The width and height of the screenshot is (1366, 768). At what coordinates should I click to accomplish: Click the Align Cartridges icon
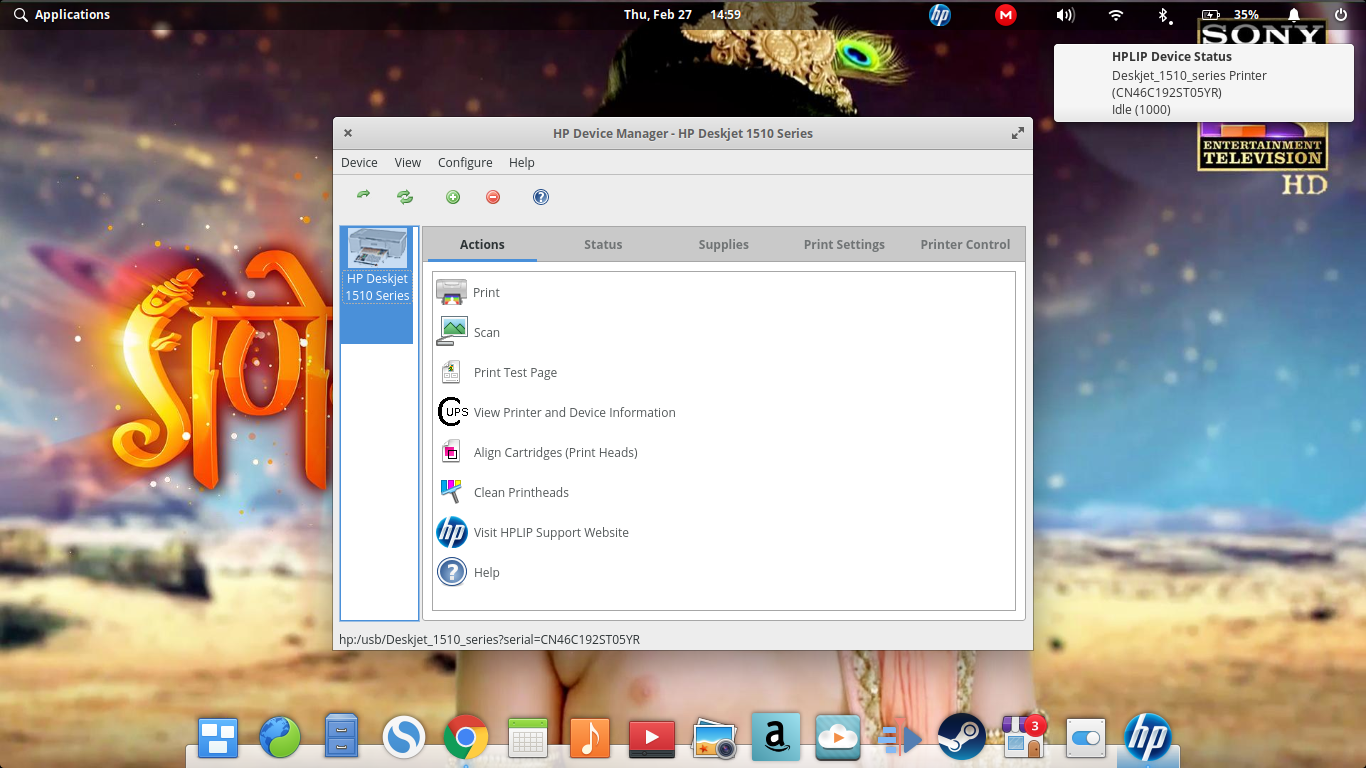click(451, 451)
